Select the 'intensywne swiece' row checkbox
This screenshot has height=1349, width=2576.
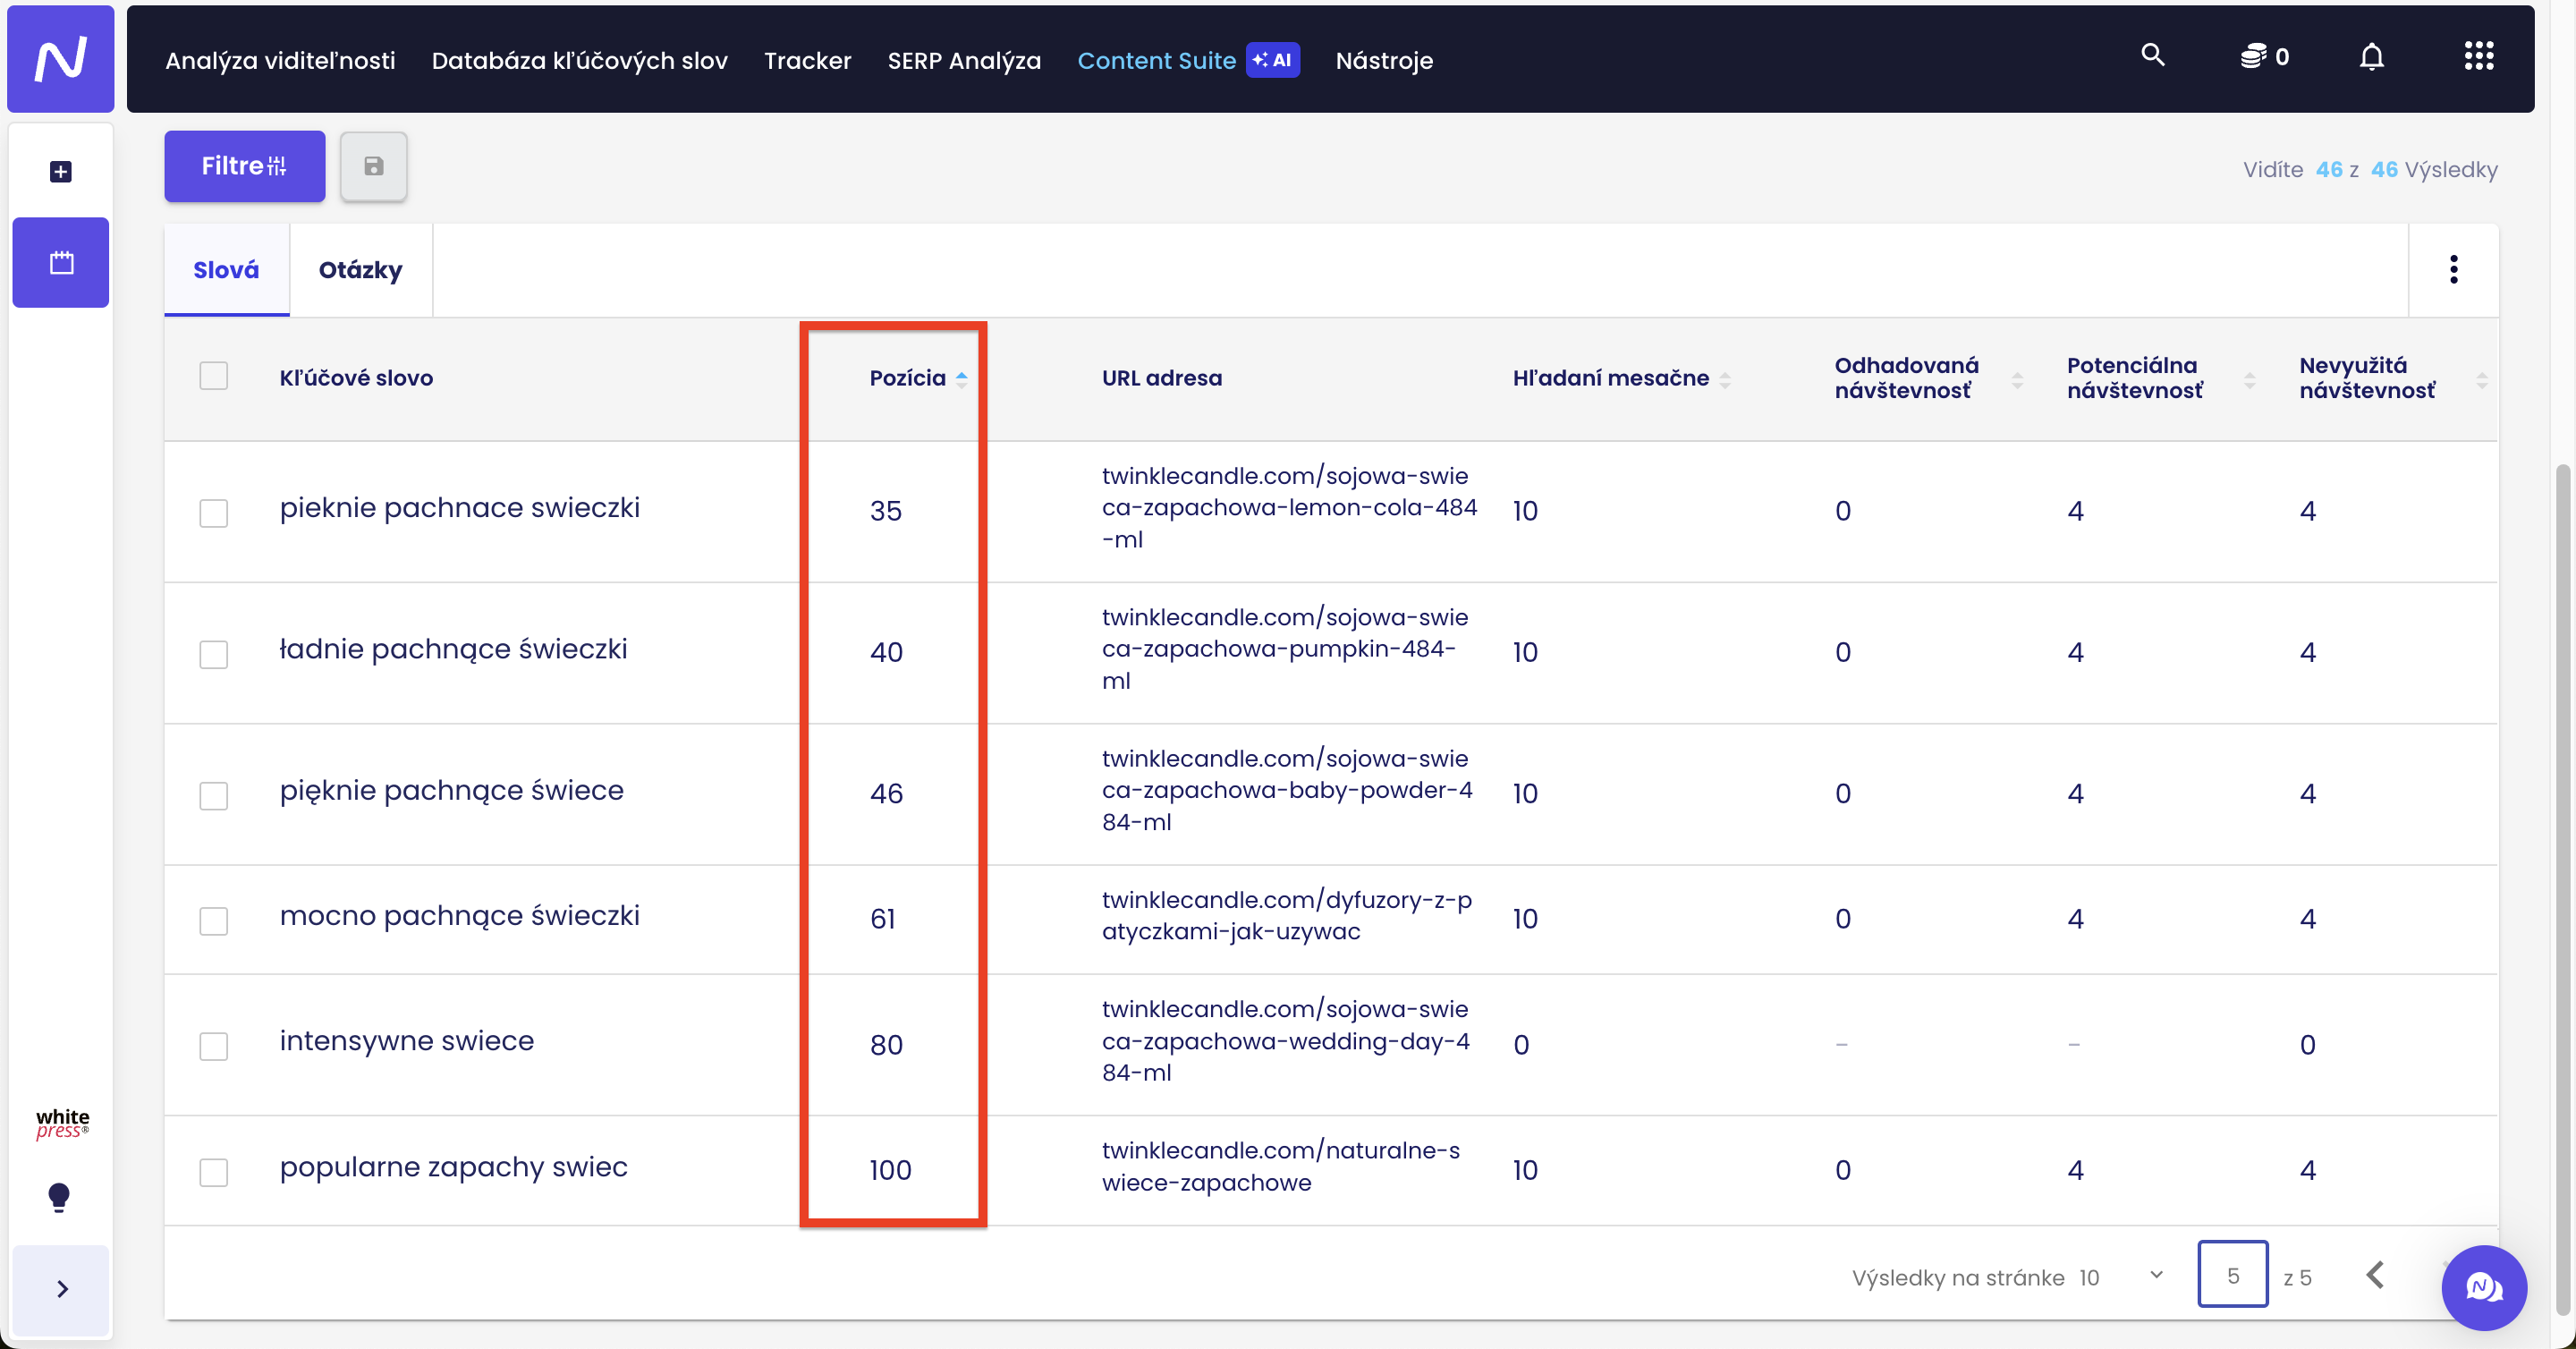click(214, 1046)
